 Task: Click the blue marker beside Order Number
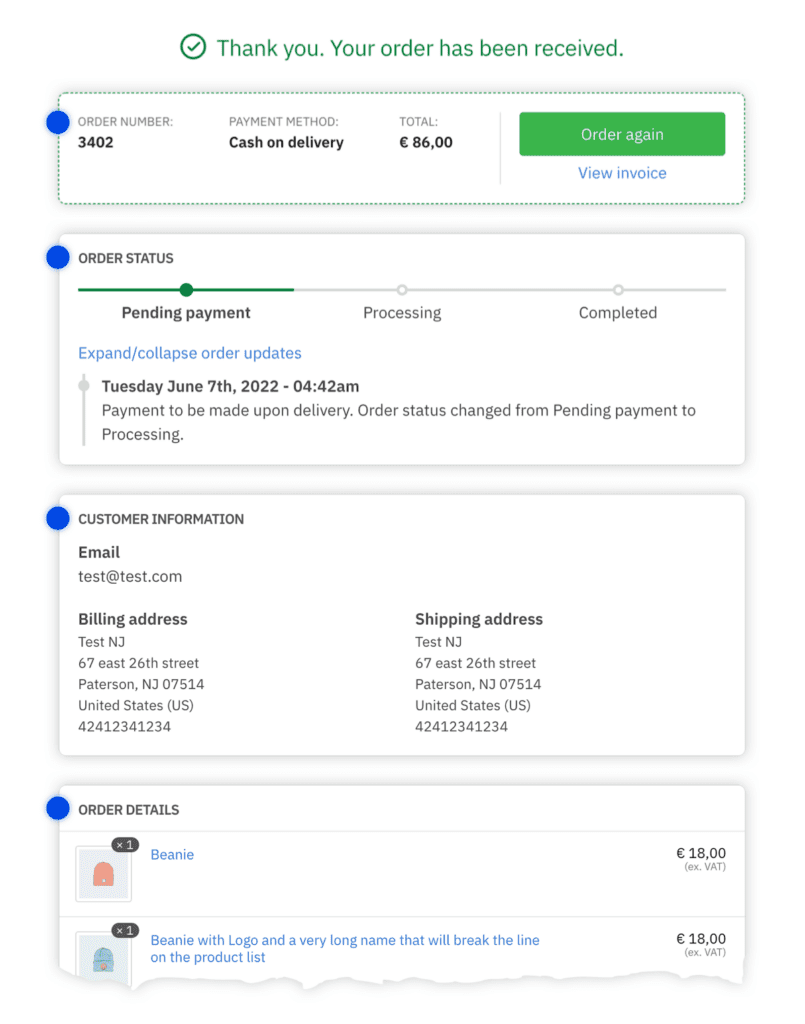(x=58, y=121)
